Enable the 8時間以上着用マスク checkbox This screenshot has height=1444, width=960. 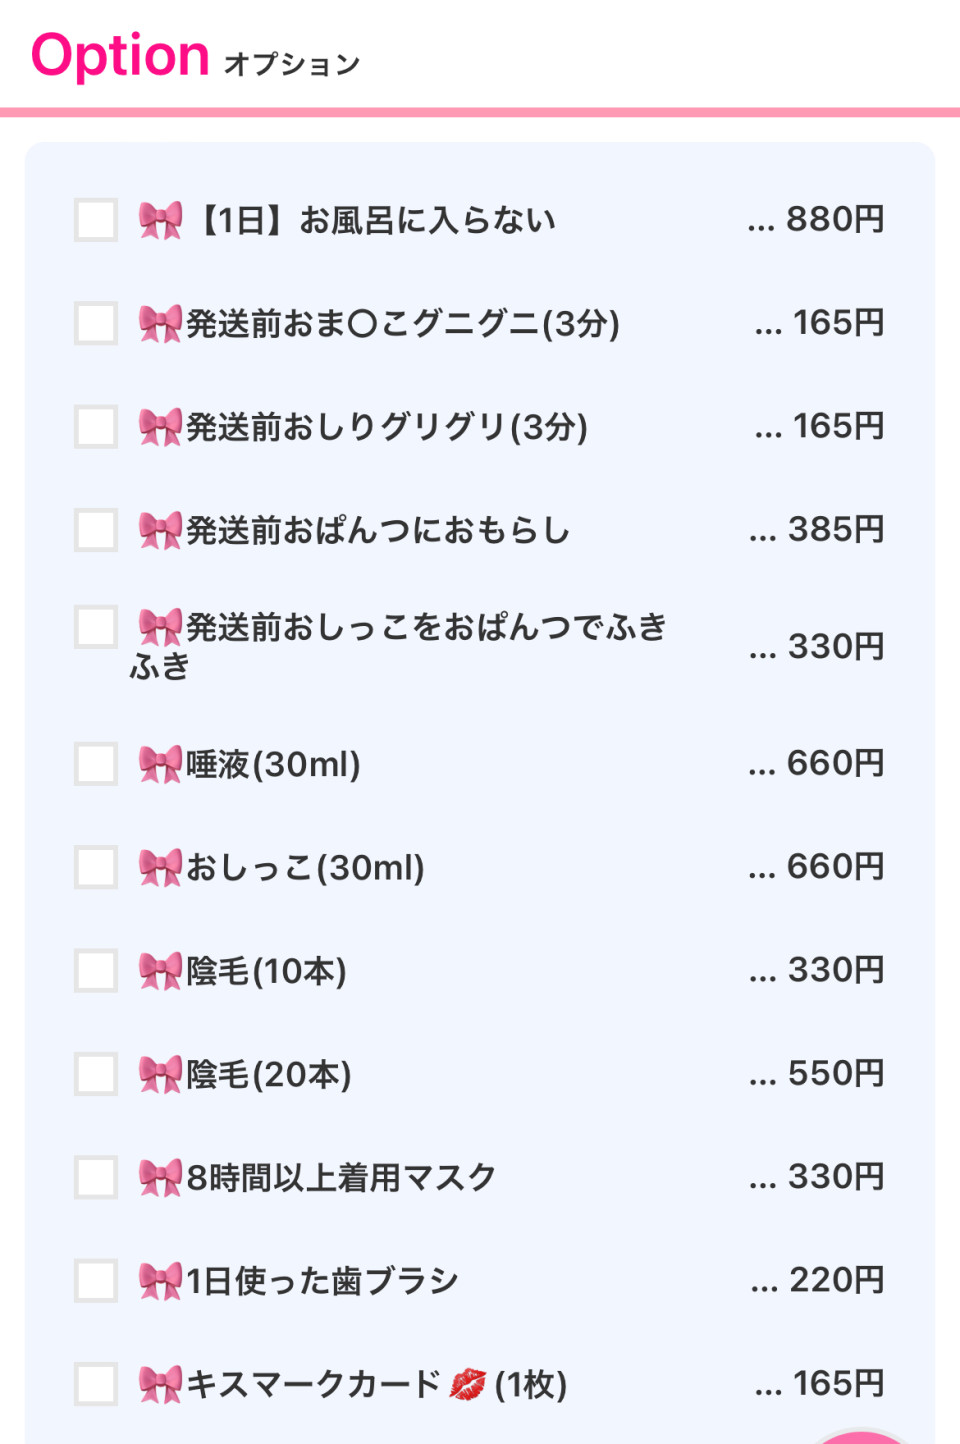point(96,1177)
